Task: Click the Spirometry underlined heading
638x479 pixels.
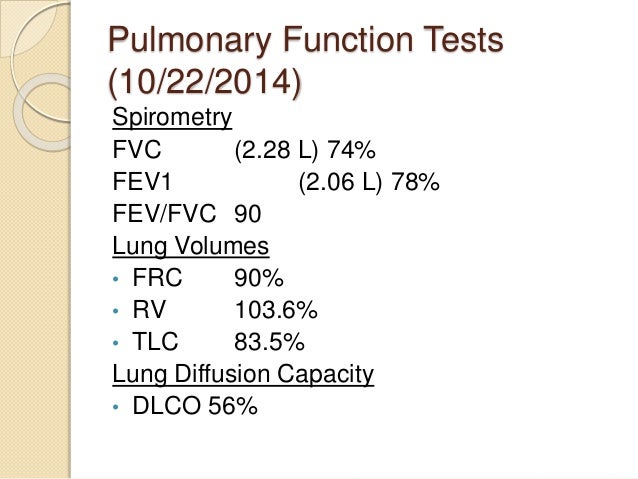Action: pos(172,118)
